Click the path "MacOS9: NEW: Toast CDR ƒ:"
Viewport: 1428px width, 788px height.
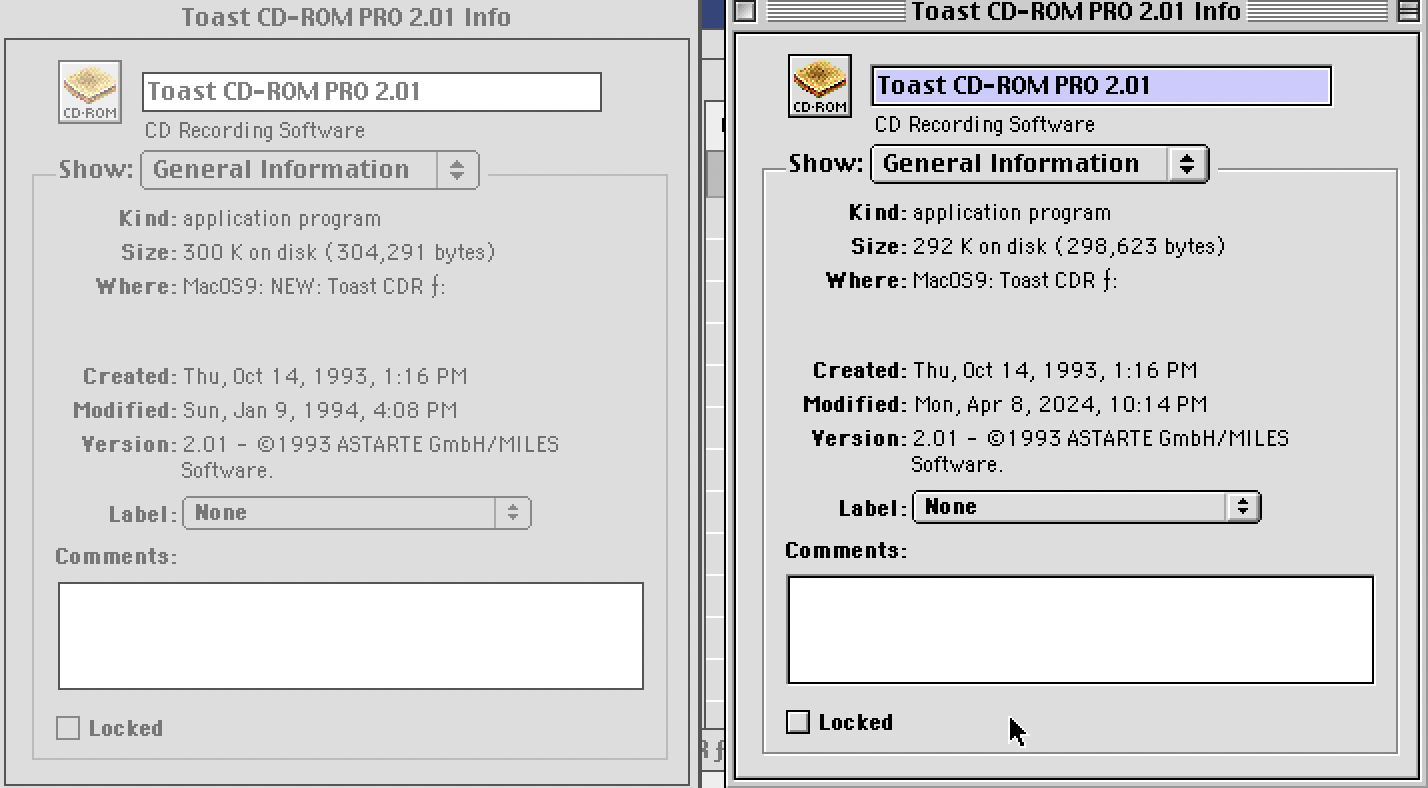pyautogui.click(x=314, y=287)
